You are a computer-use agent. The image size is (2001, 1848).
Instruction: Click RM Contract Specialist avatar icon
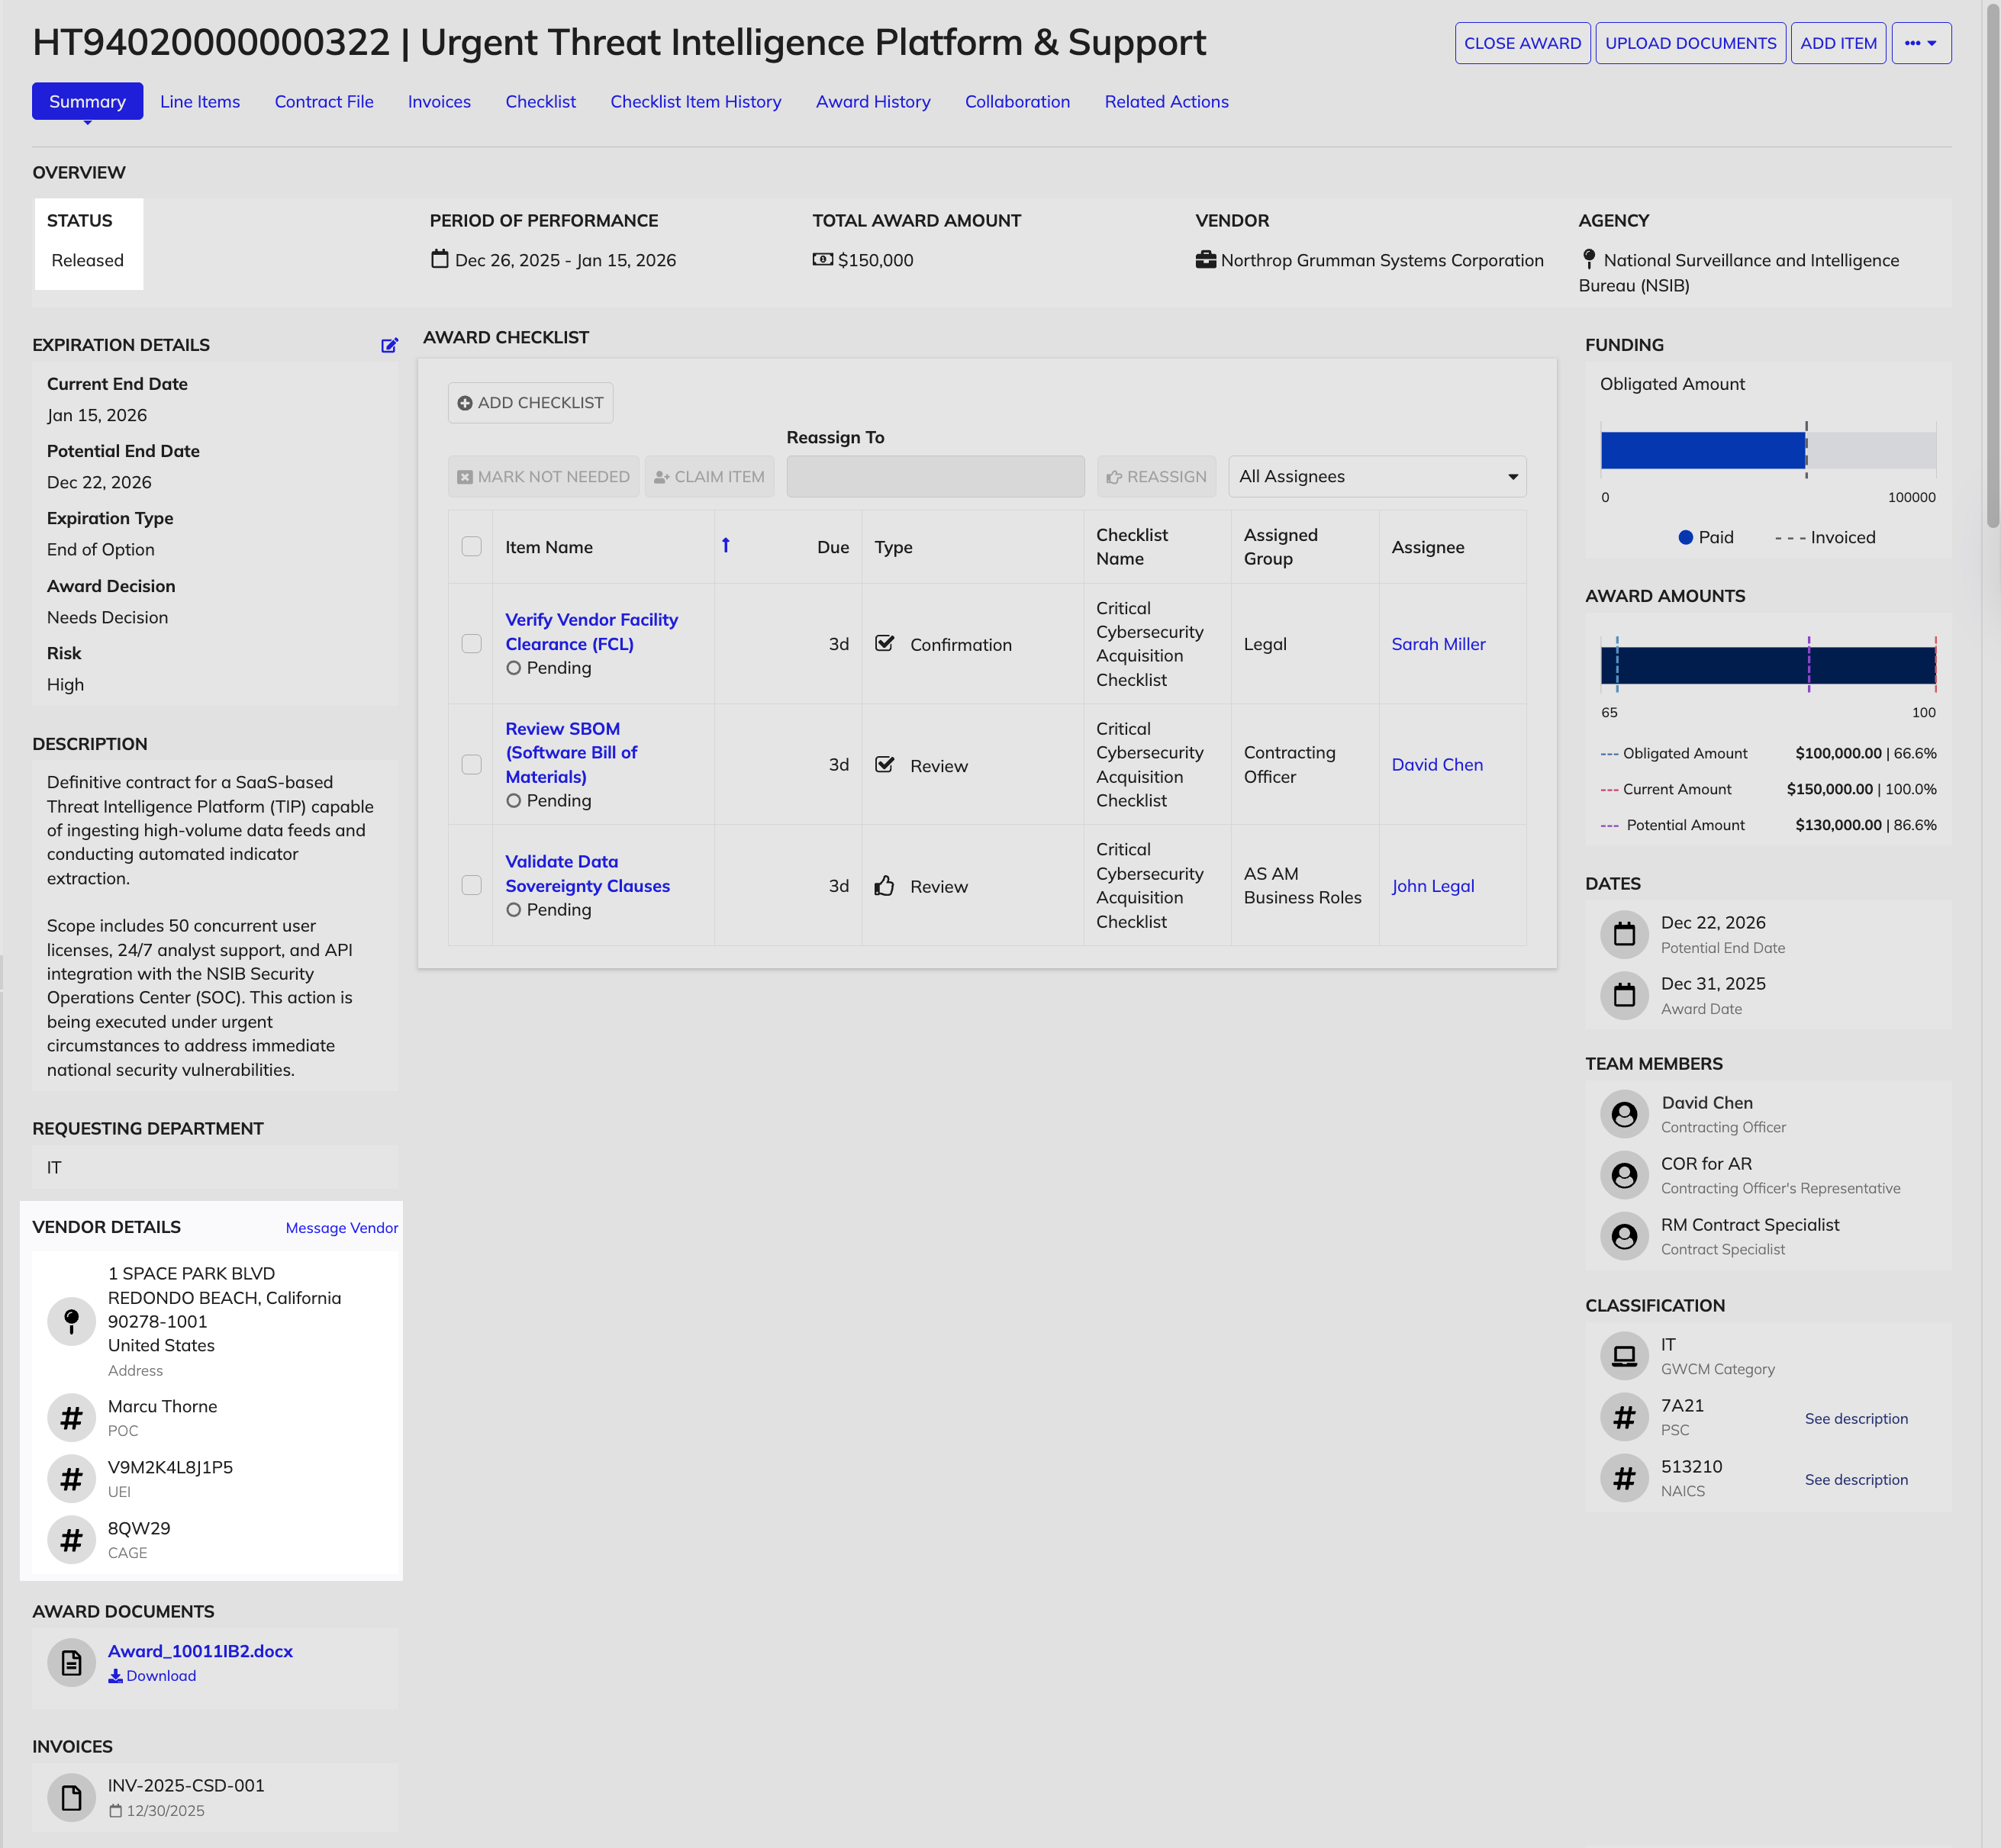point(1624,1236)
